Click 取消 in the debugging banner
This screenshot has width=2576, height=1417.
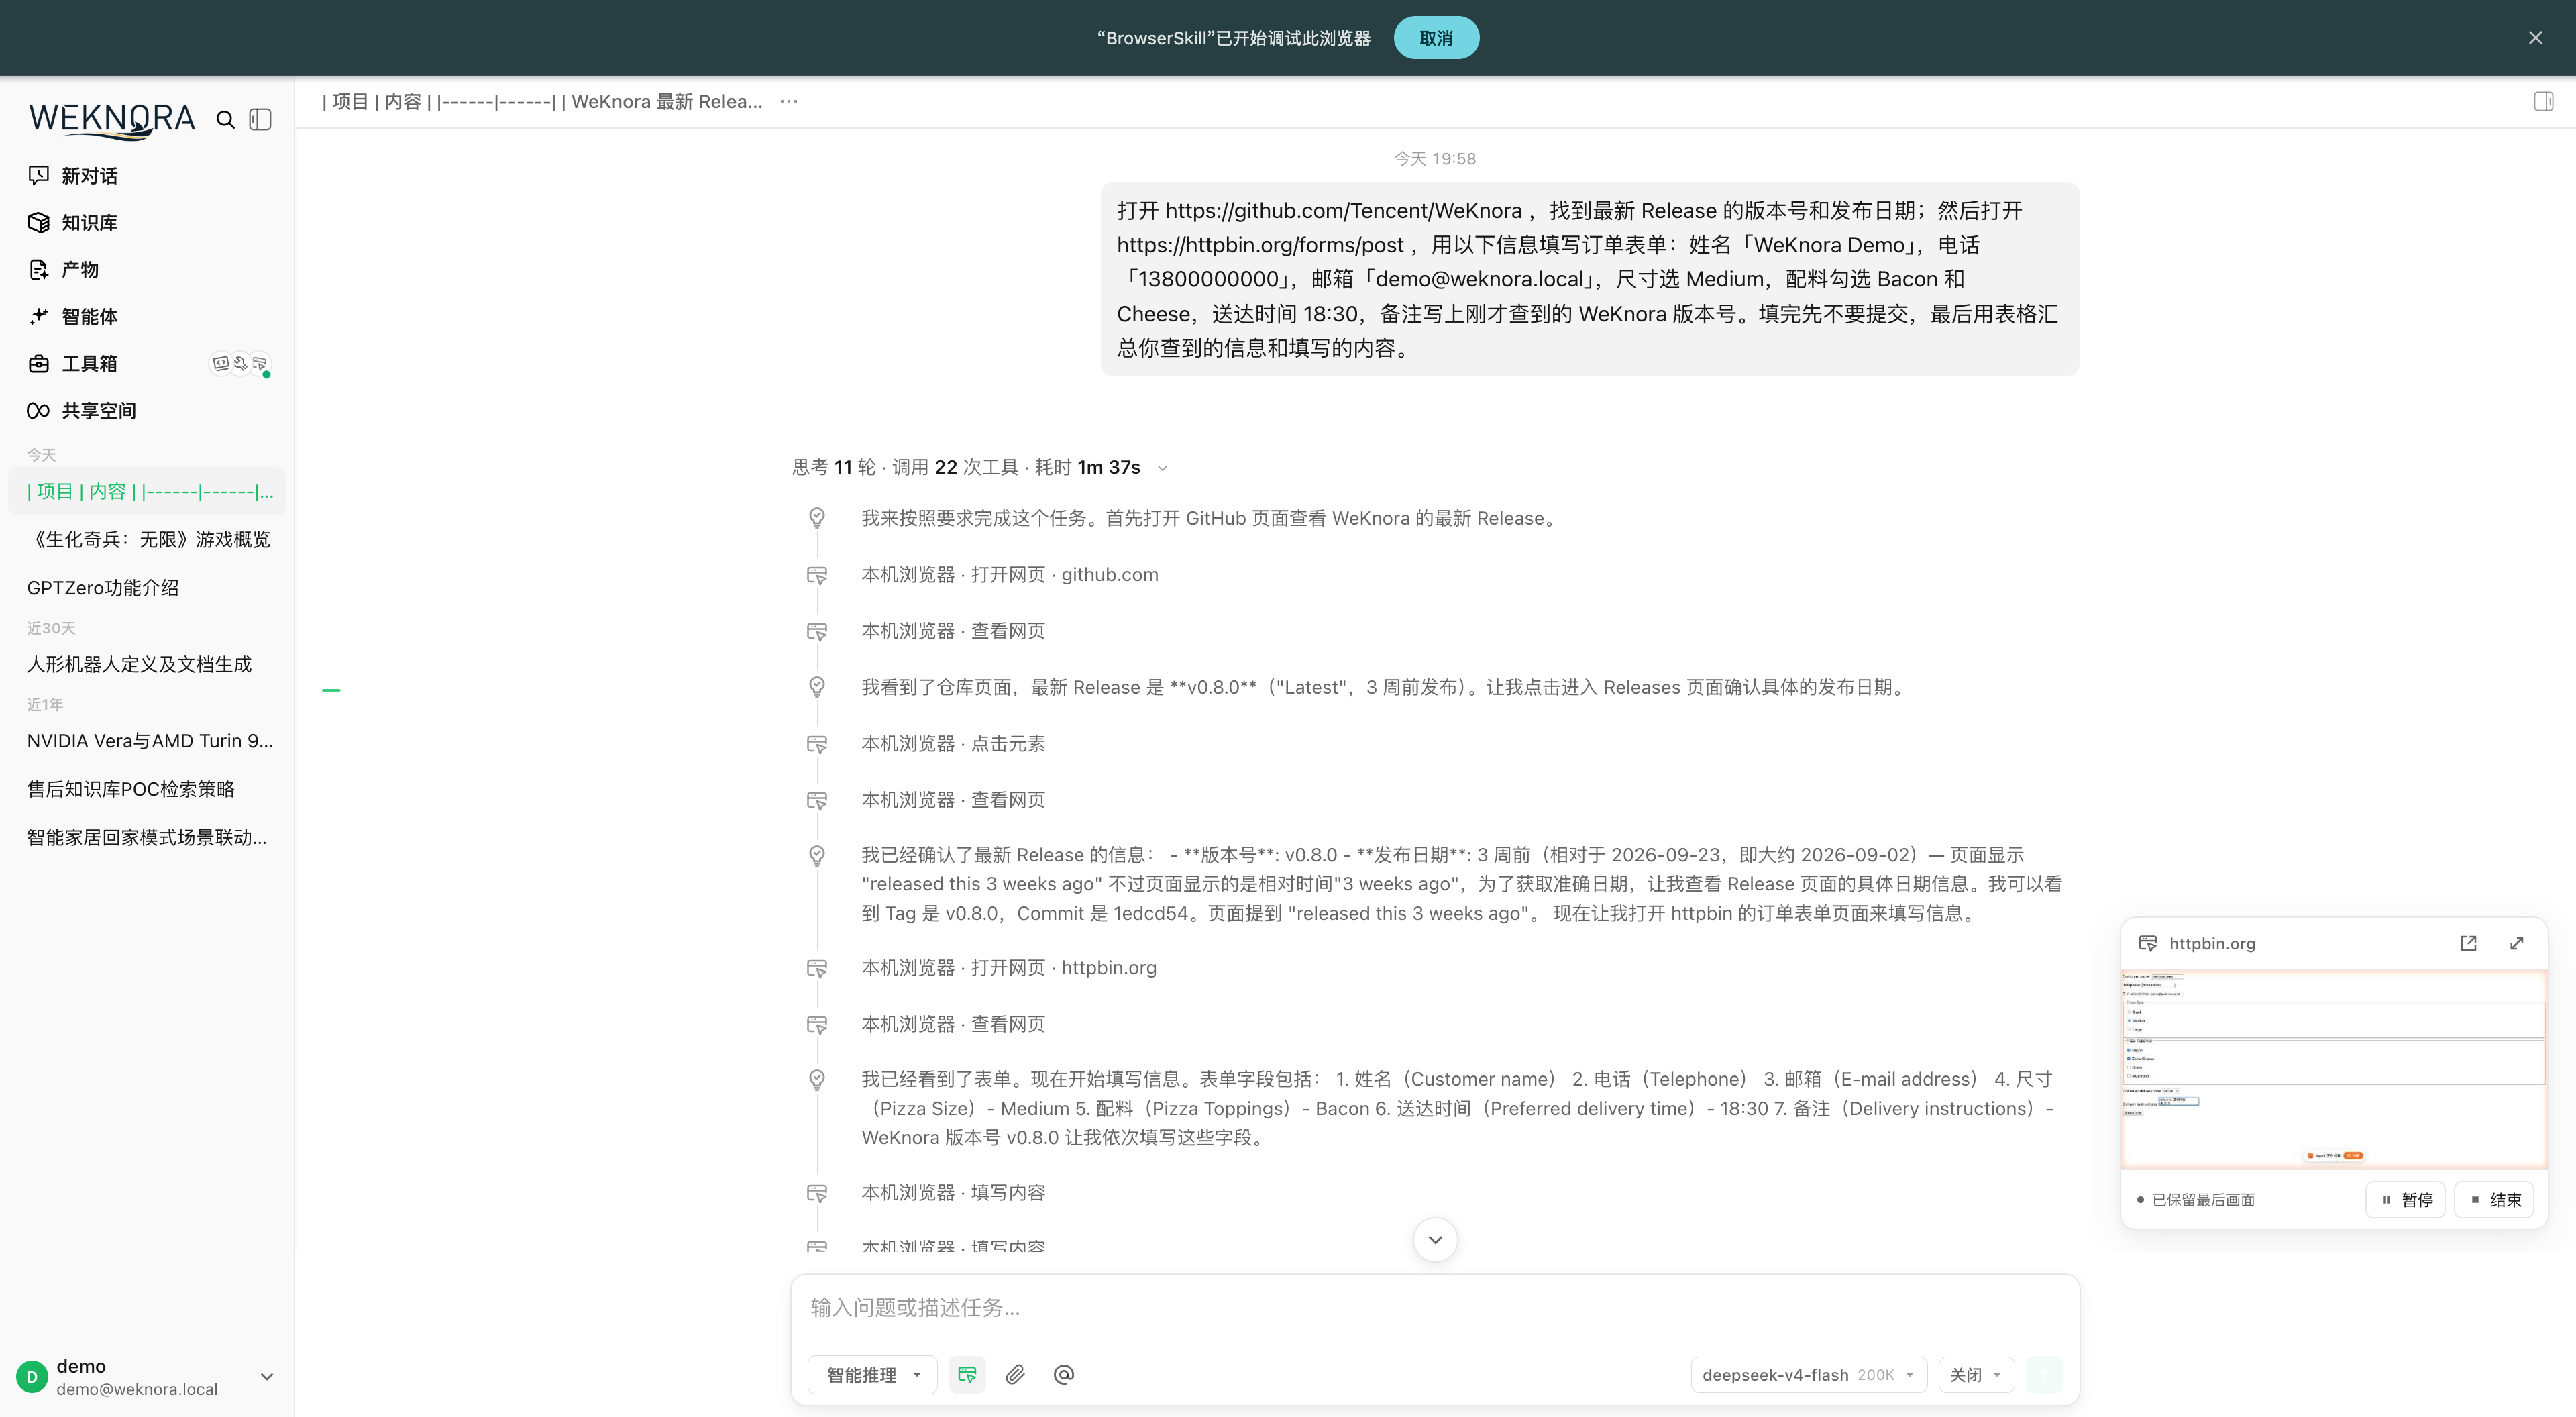click(1436, 38)
